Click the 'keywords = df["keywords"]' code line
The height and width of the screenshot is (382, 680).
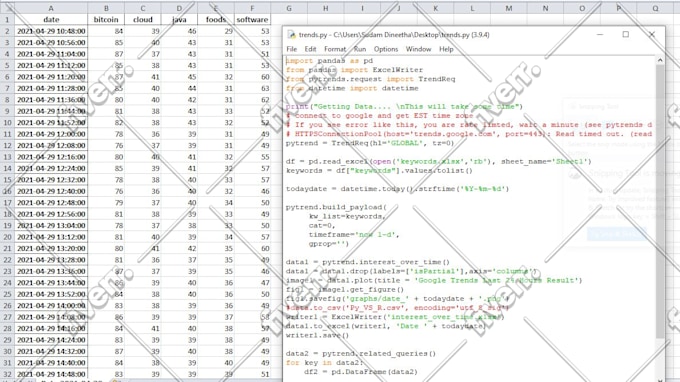(x=379, y=170)
